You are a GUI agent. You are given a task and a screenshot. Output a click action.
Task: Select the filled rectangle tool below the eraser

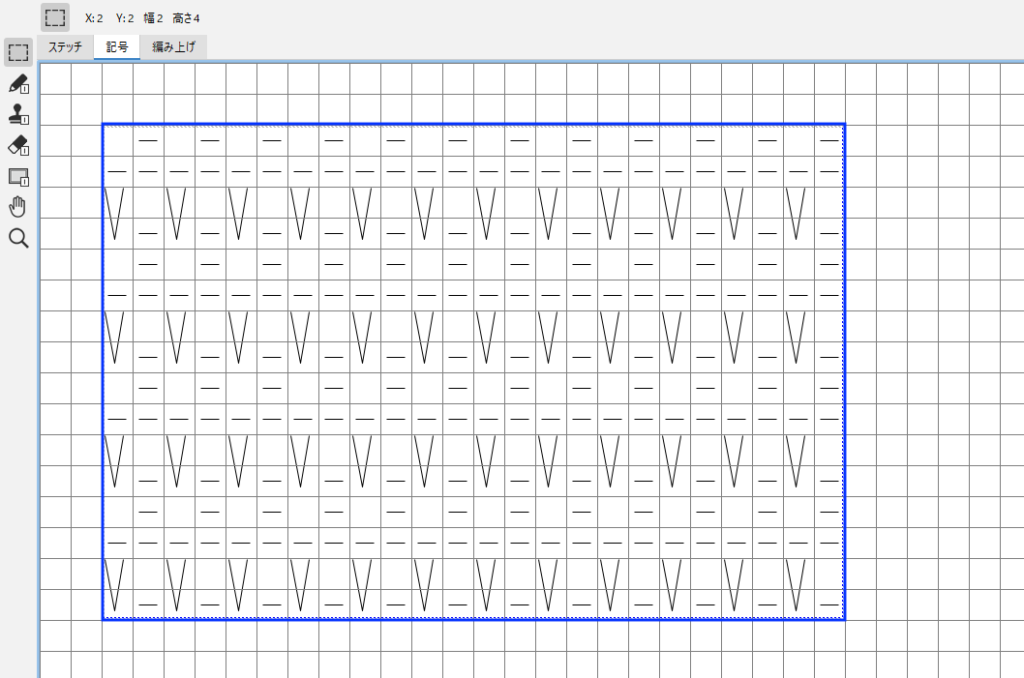18,176
